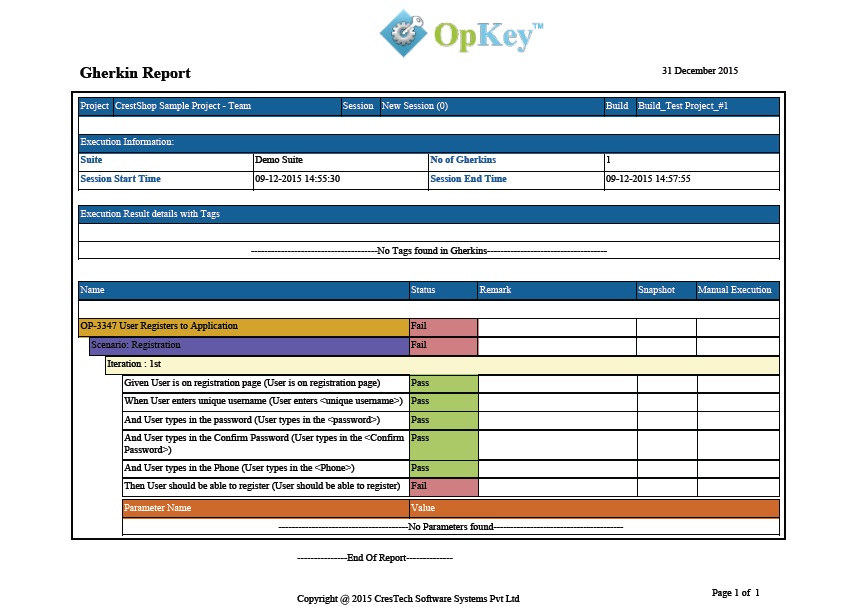Click Fail status of Scenario: Registration
859x607 pixels.
click(443, 346)
